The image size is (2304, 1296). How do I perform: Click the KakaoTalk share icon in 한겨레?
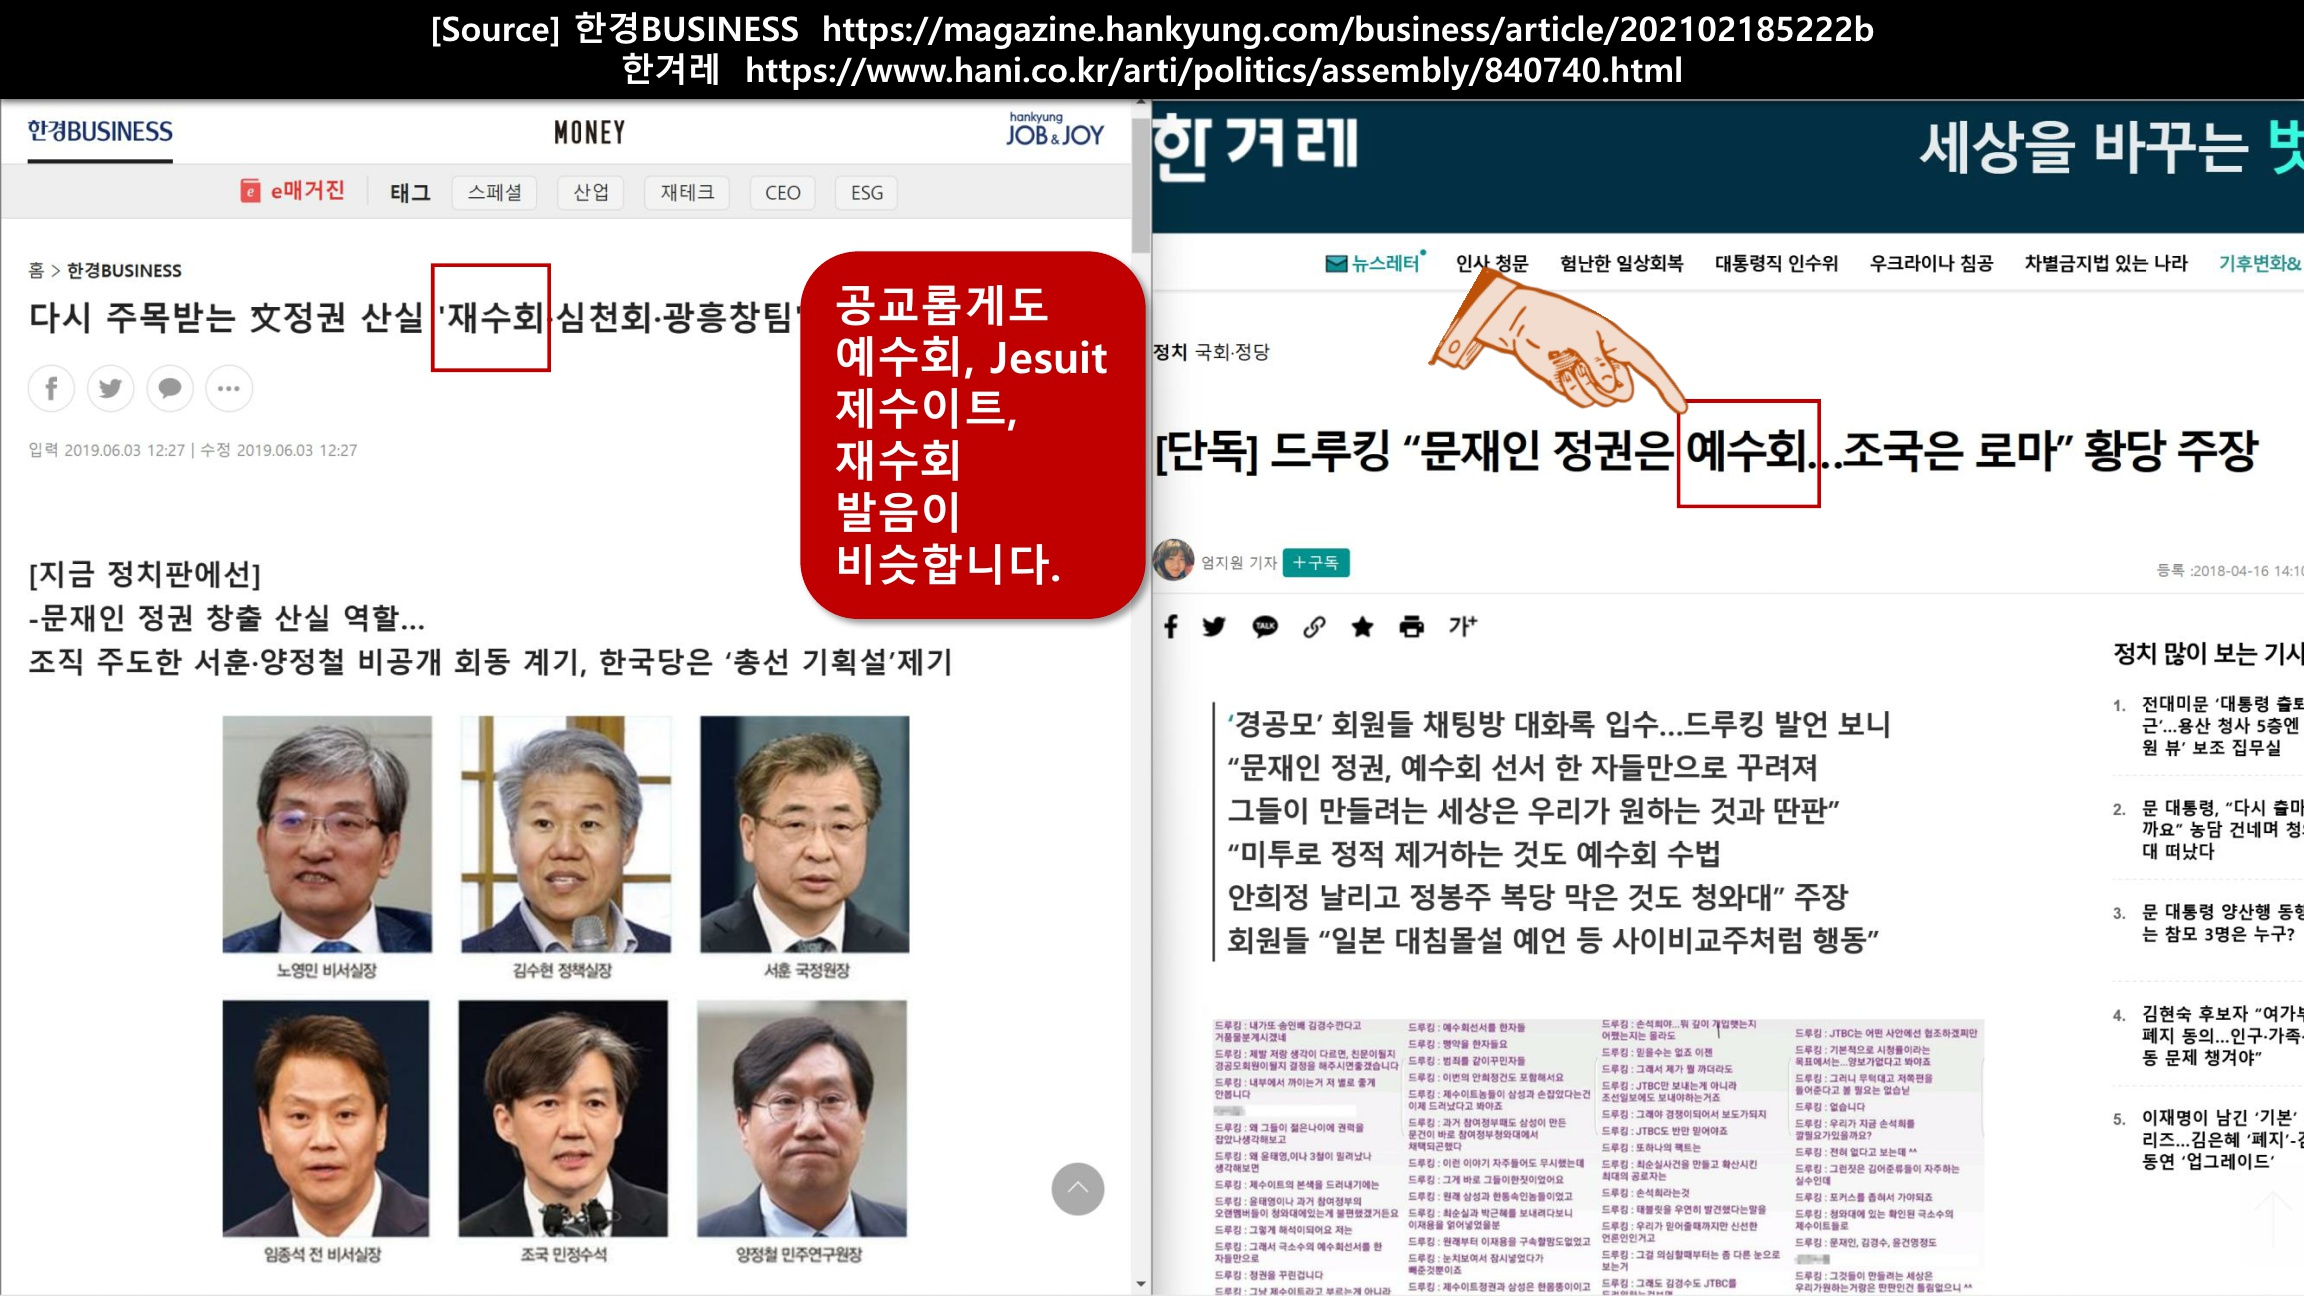(1265, 626)
